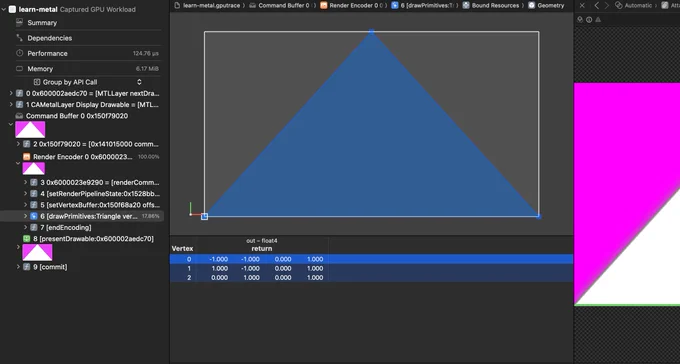Open 6 drawPrimitives breadcrumb
Image resolution: width=680 pixels, height=364 pixels.
tap(422, 5)
